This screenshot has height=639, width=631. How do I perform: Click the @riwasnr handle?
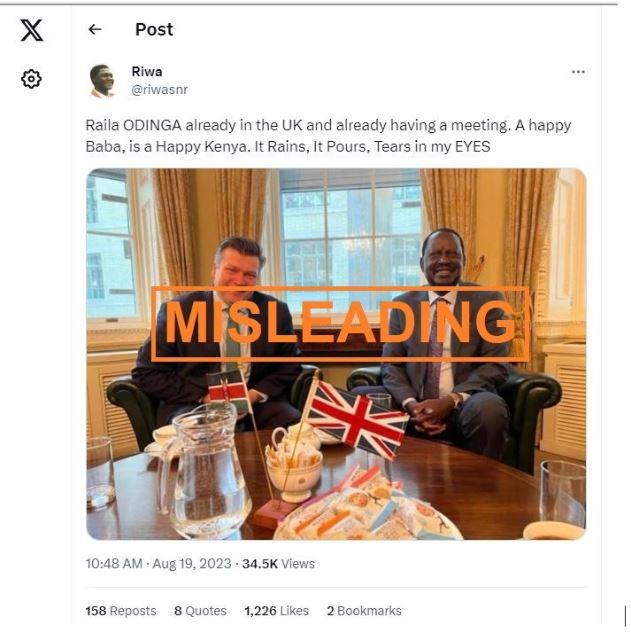click(x=159, y=90)
